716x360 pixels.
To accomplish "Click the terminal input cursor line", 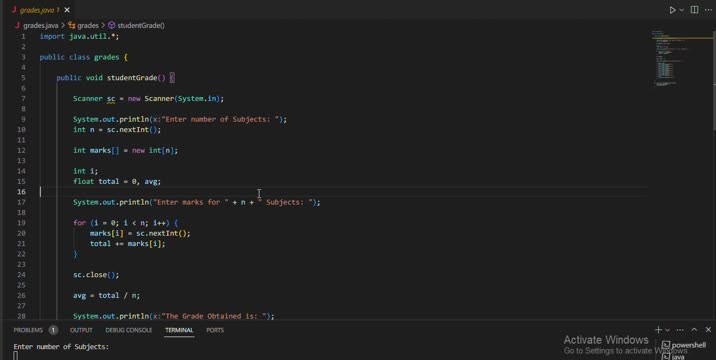I will [16, 356].
